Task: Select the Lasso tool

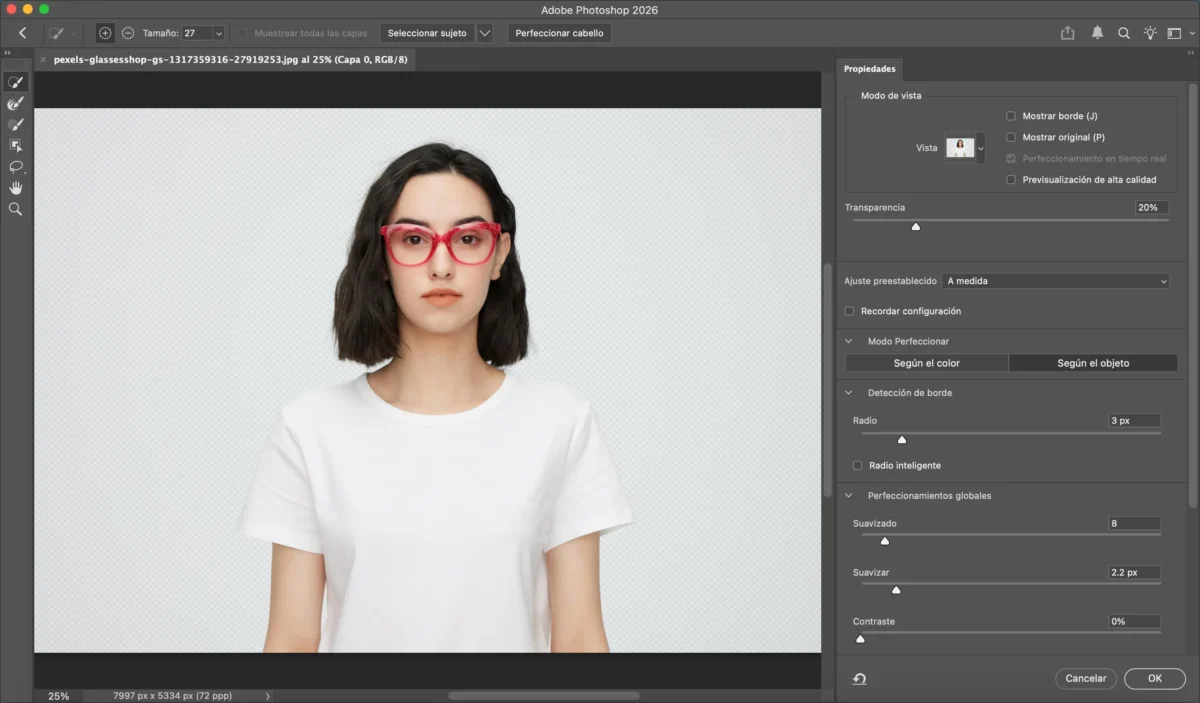Action: (15, 167)
